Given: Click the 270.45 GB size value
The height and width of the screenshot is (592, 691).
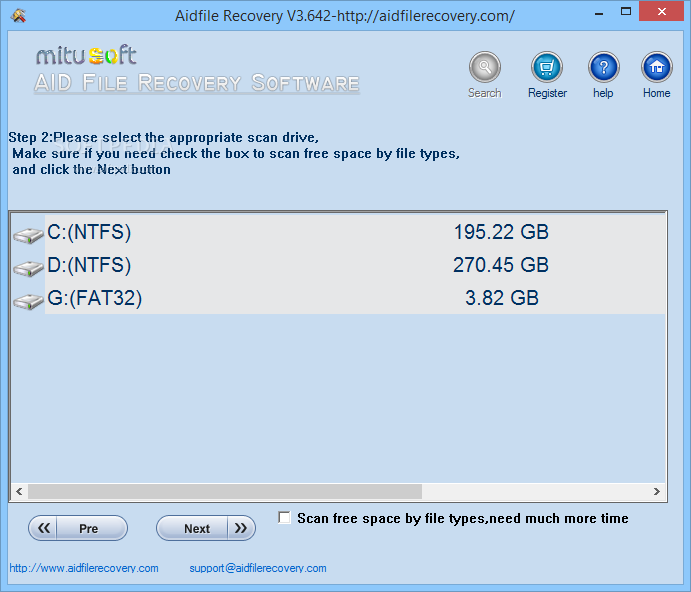Looking at the screenshot, I should point(501,265).
